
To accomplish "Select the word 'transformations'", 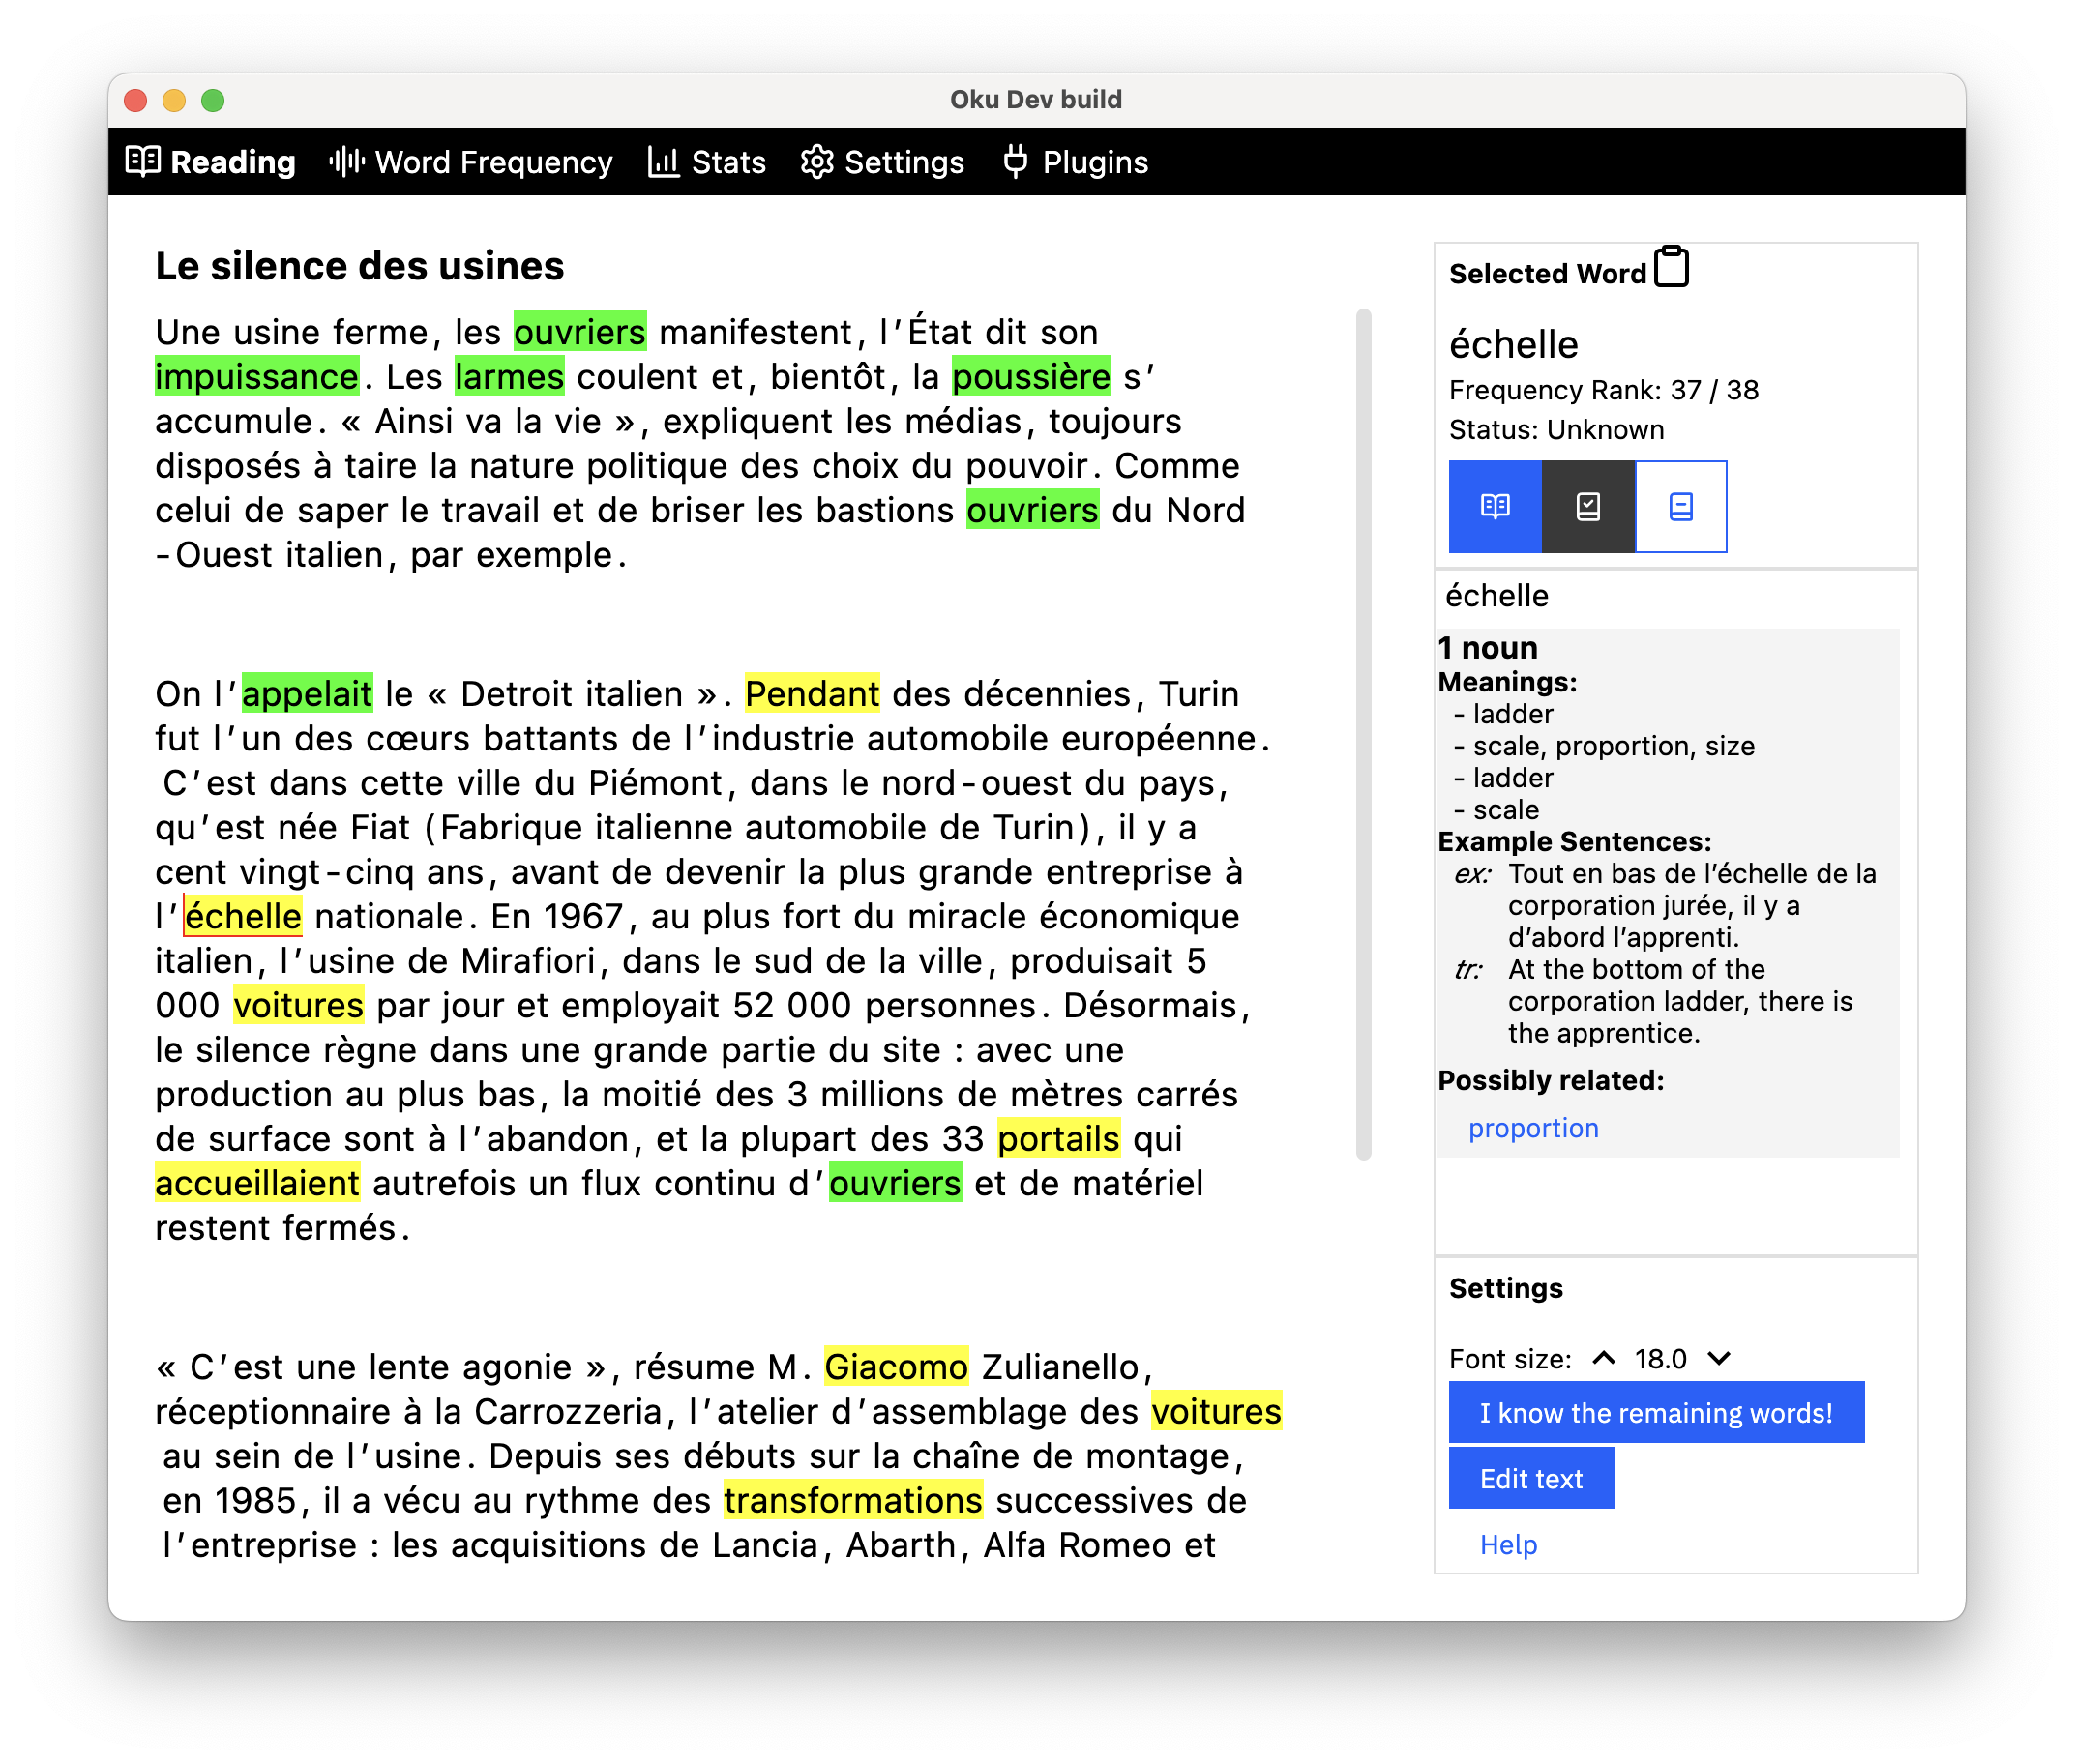I will [x=853, y=1500].
